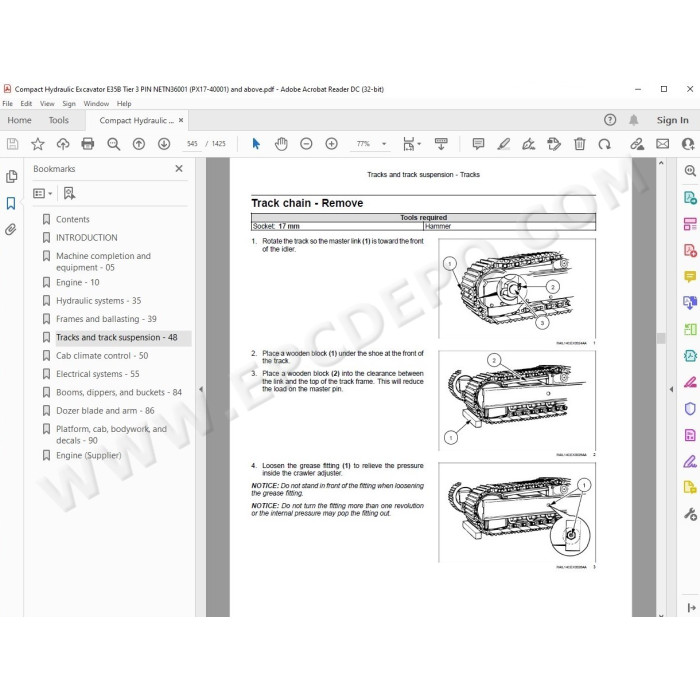The width and height of the screenshot is (700, 700).
Task: Open the INTRODUCTION bookmark
Action: (87, 238)
